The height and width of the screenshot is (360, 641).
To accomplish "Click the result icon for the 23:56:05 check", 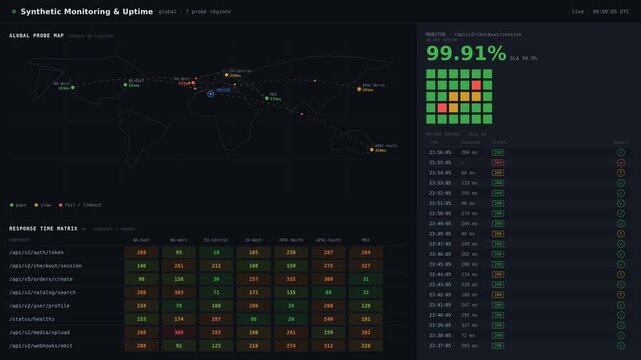I will point(621,152).
